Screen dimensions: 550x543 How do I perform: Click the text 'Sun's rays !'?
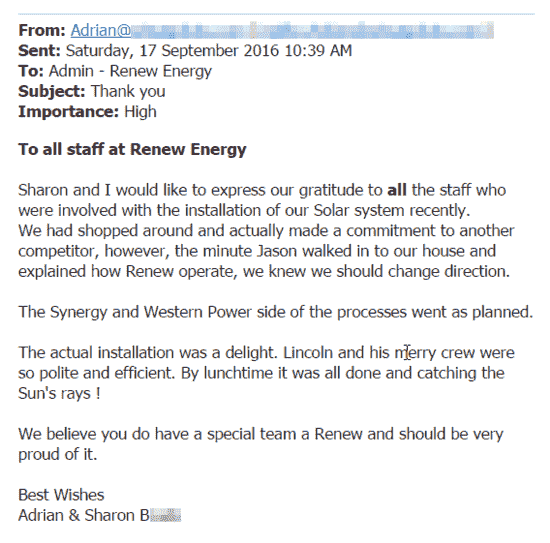coord(59,393)
